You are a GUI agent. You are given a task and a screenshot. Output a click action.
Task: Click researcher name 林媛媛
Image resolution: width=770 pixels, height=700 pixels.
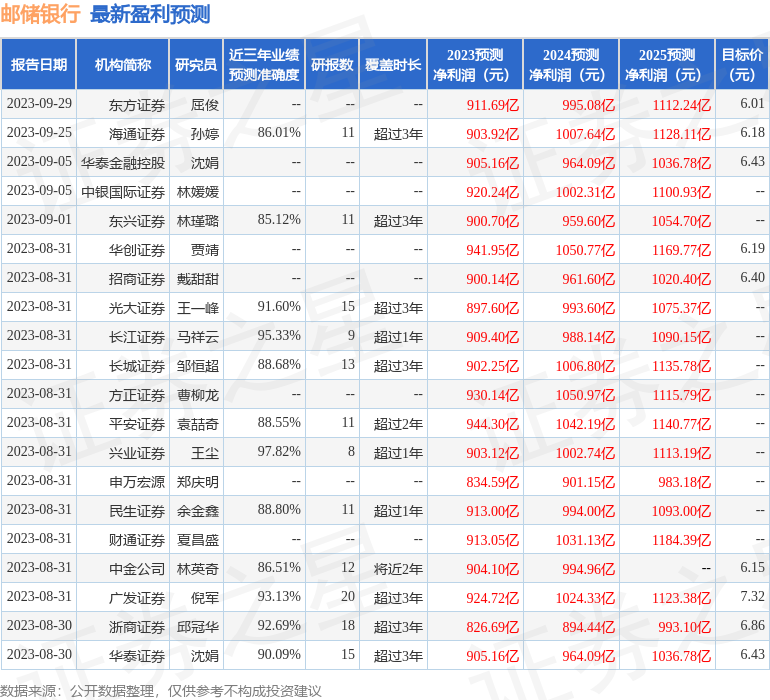(x=198, y=192)
